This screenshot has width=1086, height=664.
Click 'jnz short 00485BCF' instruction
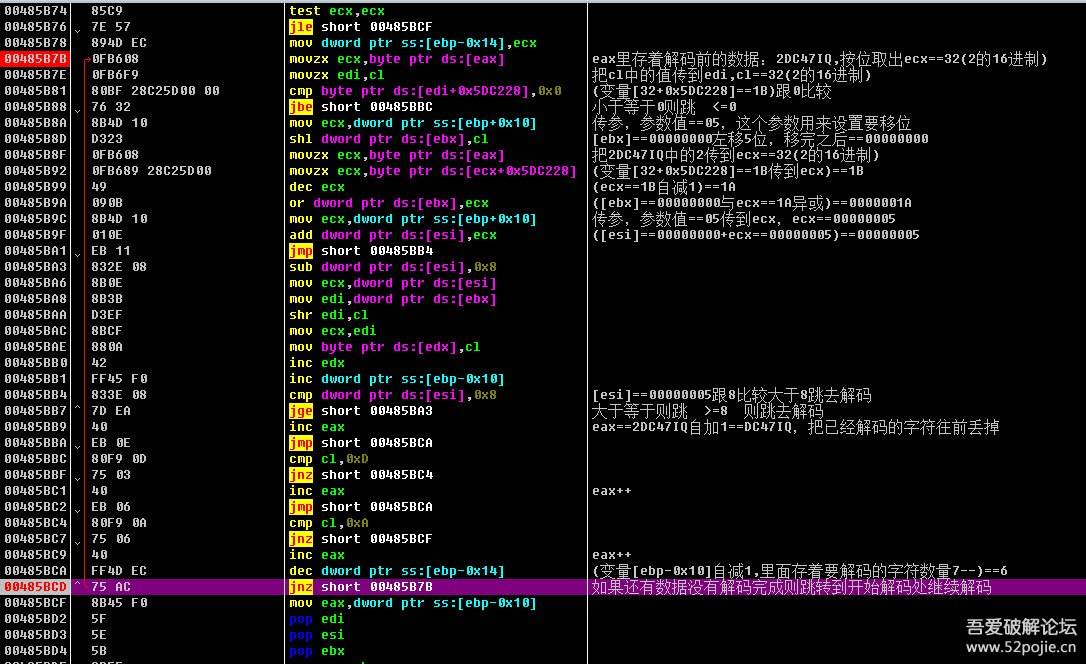360,539
